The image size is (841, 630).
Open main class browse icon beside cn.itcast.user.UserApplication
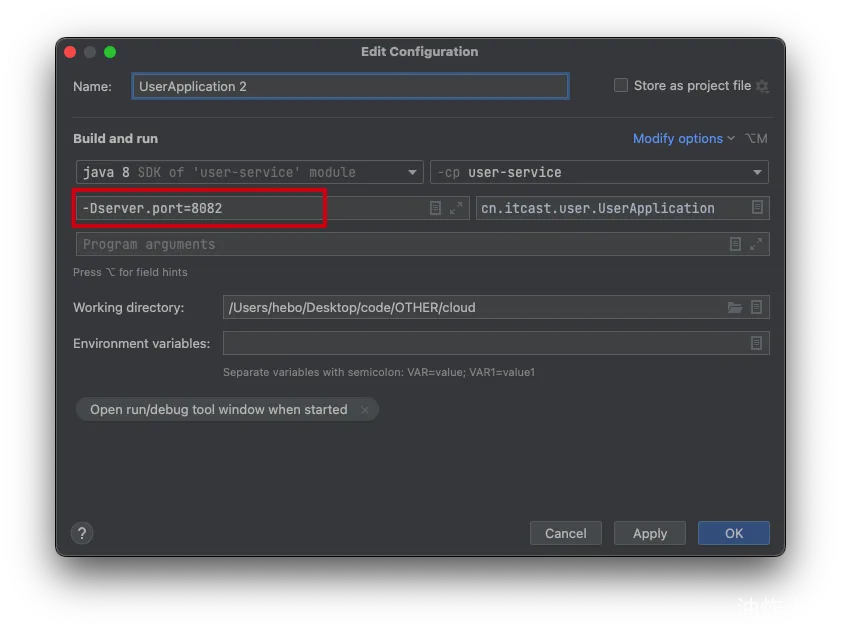(757, 207)
